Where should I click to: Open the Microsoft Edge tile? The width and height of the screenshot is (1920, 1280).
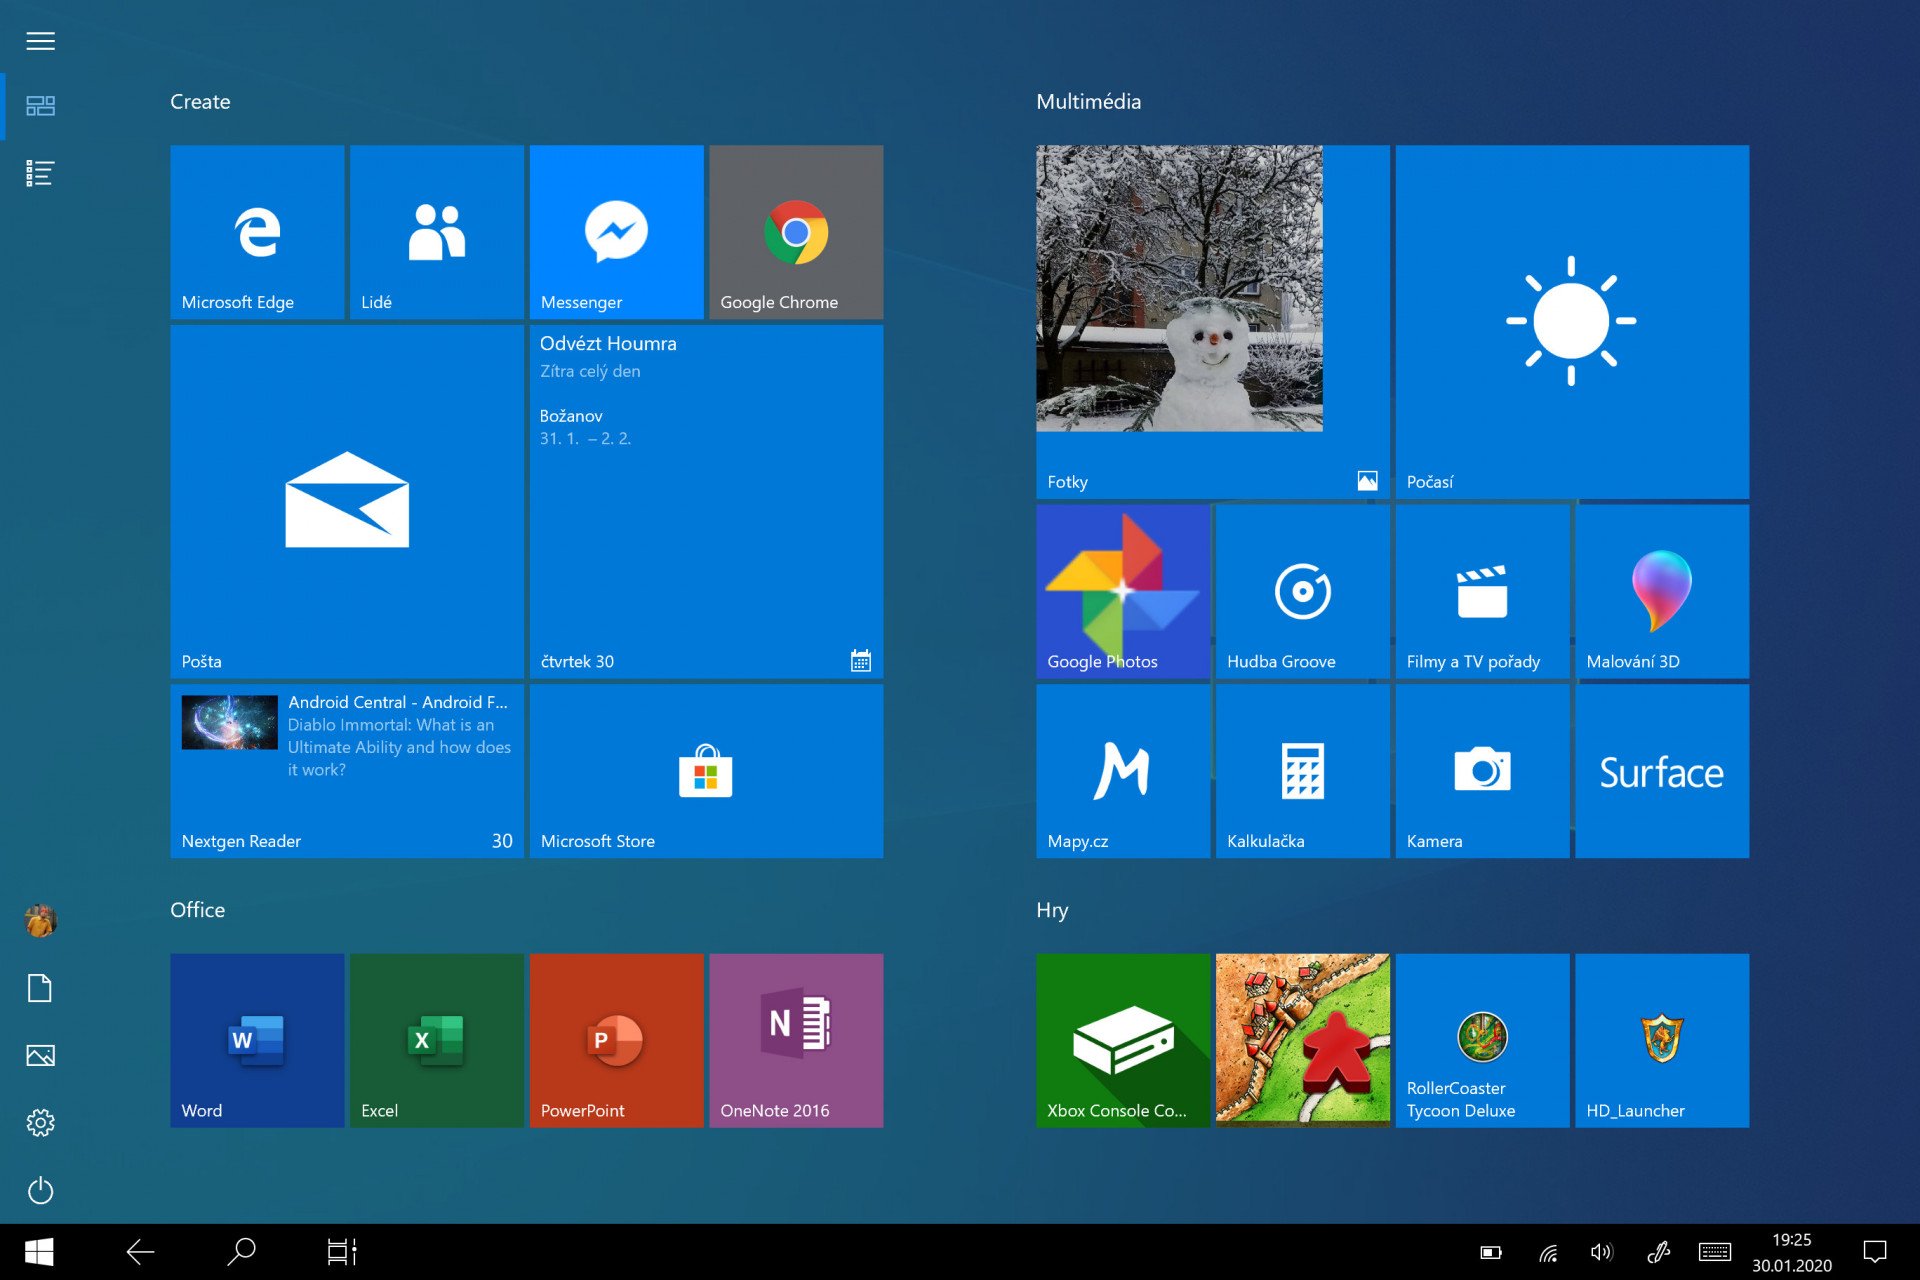[x=257, y=232]
